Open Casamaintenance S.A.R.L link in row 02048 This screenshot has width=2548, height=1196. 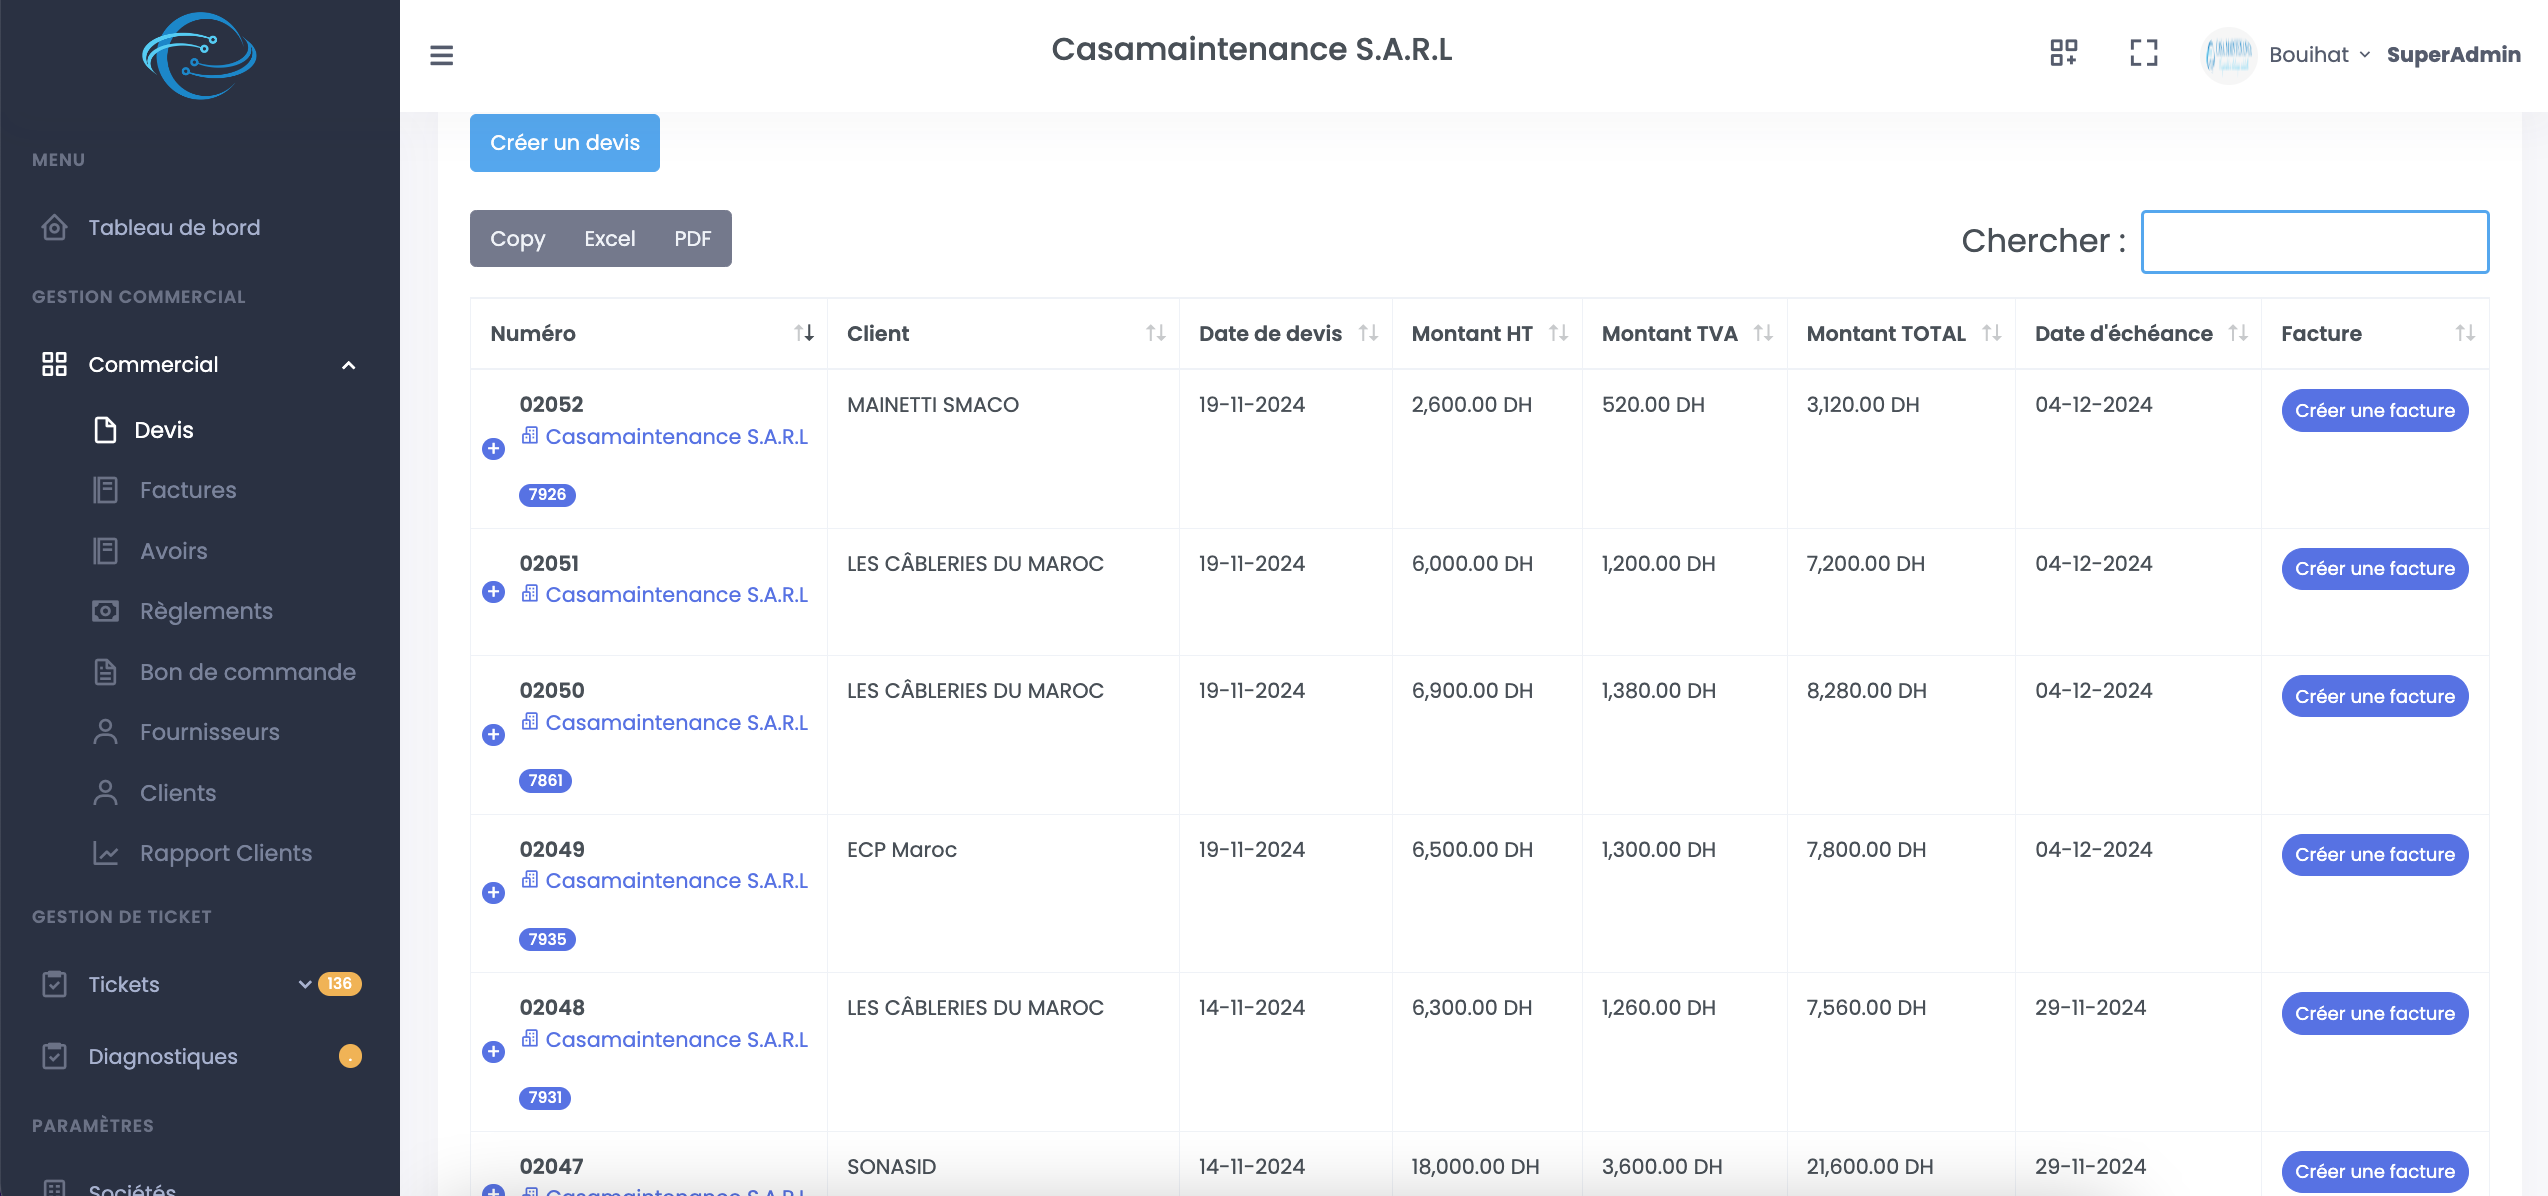click(x=676, y=1040)
